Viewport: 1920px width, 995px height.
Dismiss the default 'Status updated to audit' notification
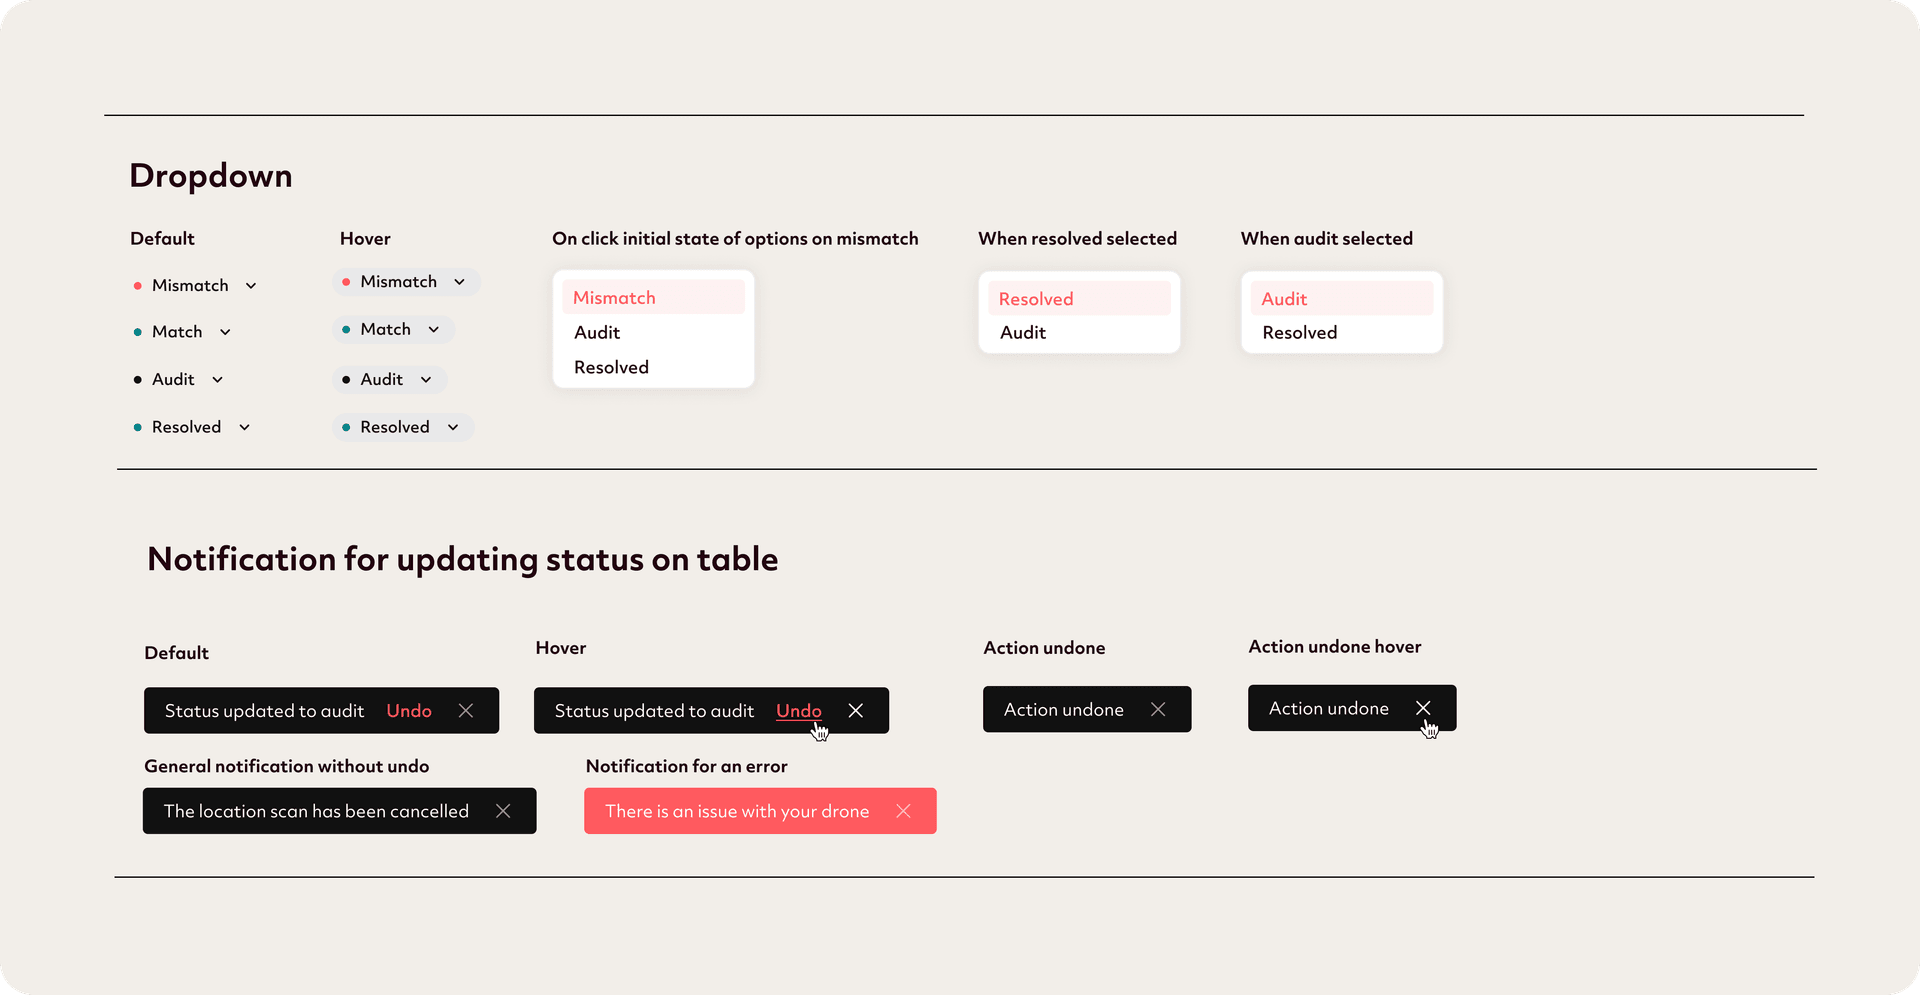pos(466,711)
